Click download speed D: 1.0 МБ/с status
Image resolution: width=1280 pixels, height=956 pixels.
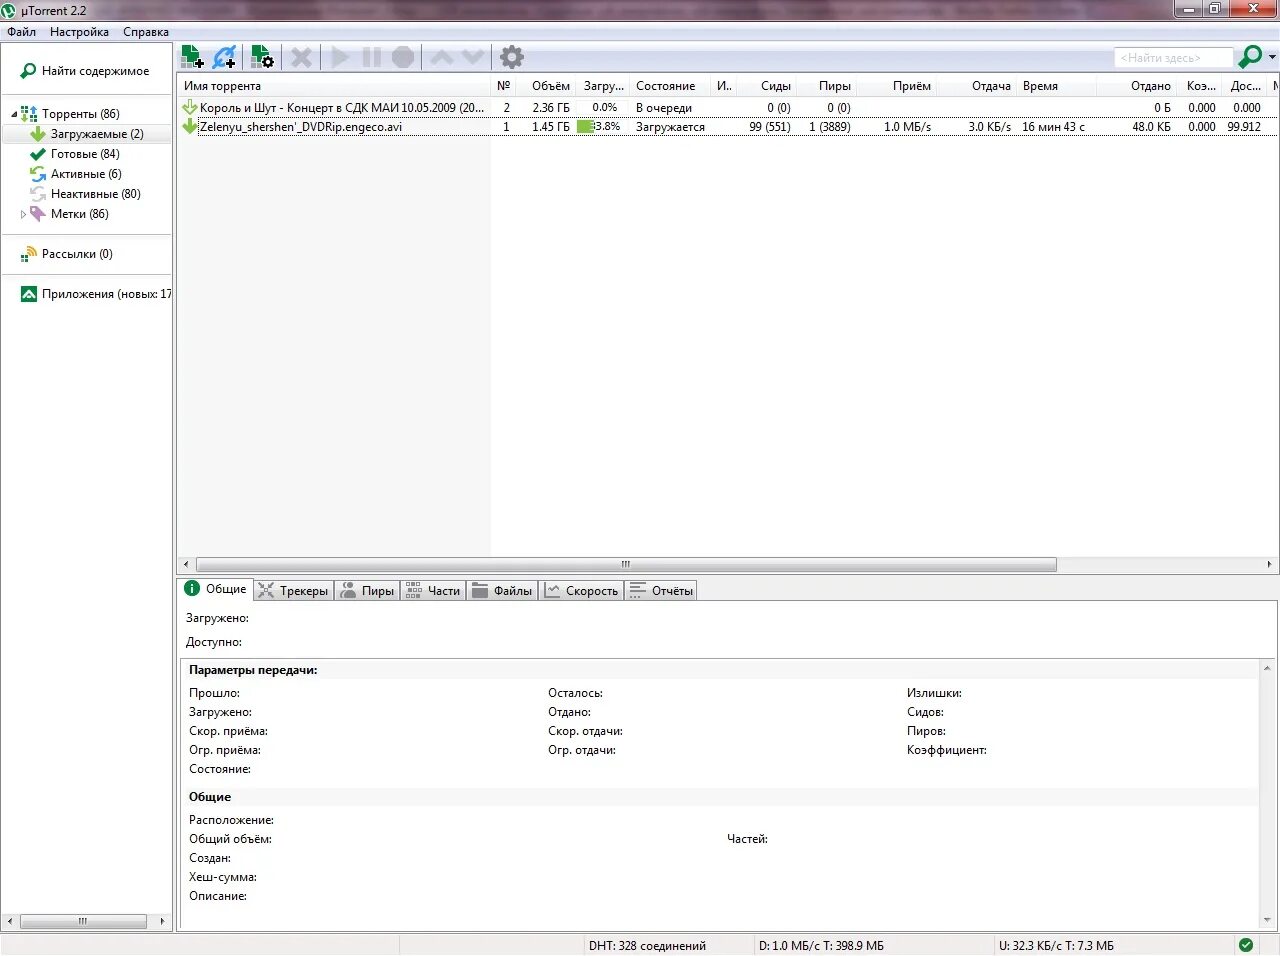click(x=821, y=945)
